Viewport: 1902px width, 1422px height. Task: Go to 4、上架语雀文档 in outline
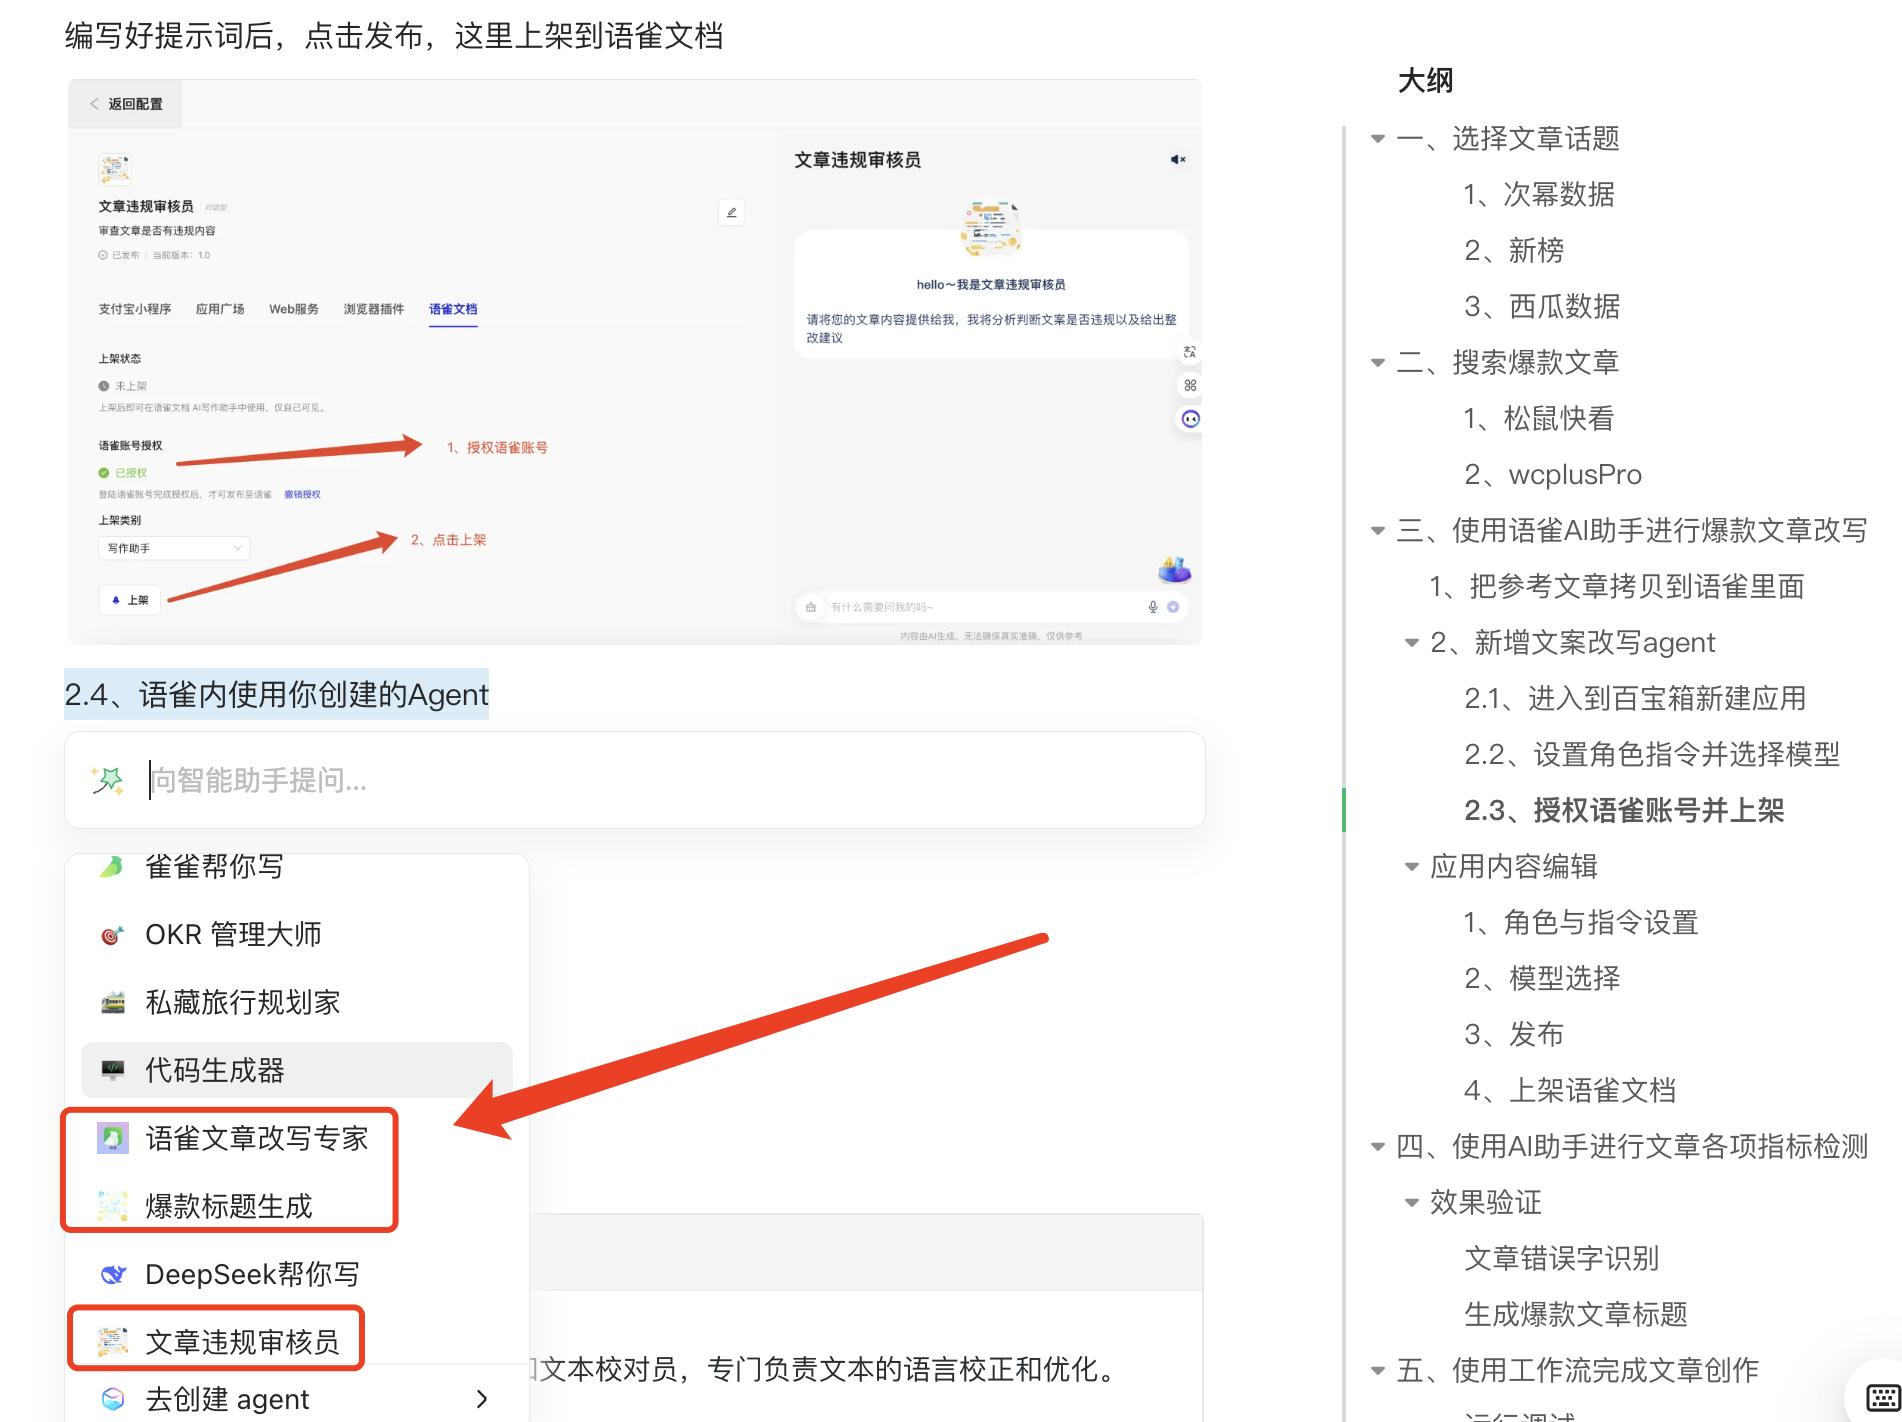click(1570, 1091)
